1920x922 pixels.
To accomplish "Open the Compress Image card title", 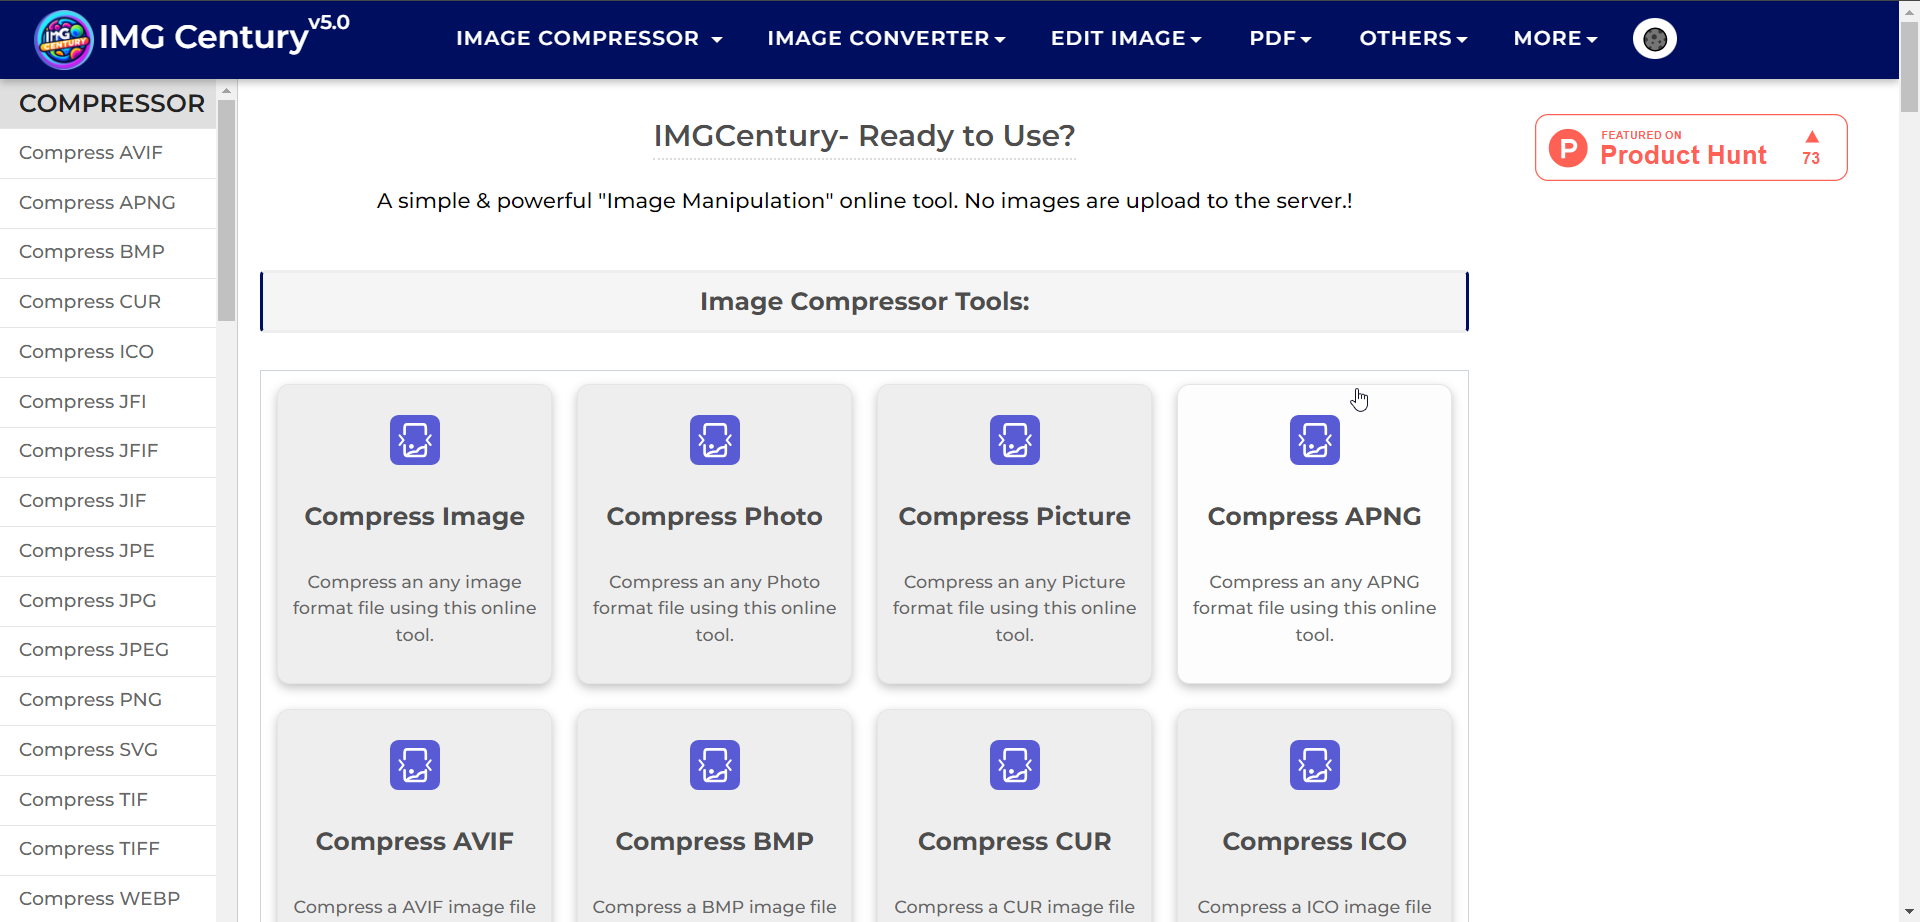I will point(415,517).
